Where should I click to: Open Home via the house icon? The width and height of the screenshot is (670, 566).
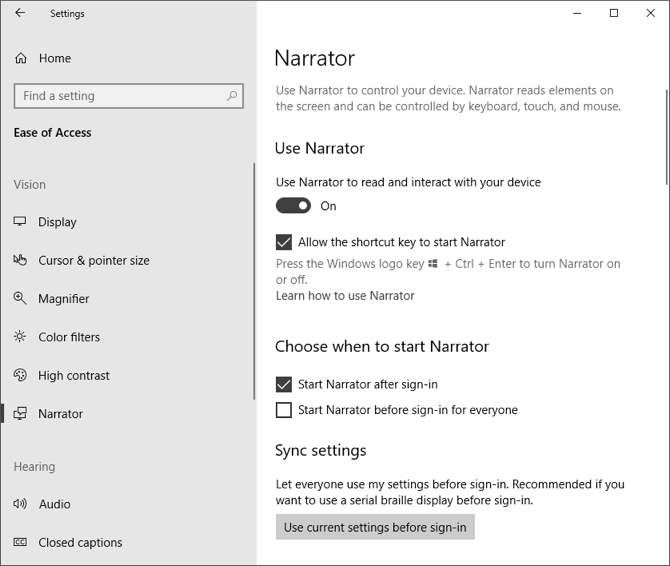pyautogui.click(x=21, y=58)
